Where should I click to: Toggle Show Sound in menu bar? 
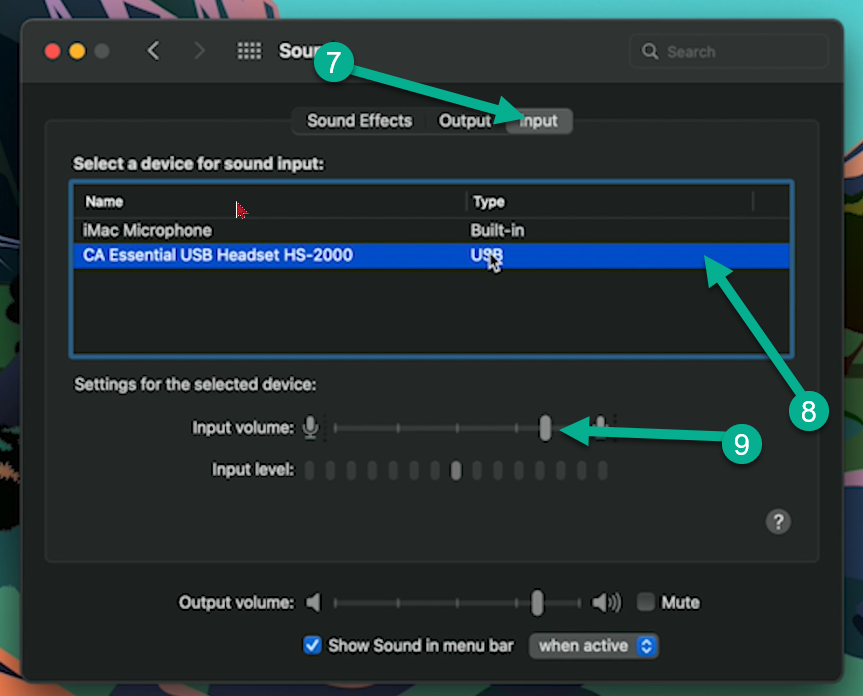(313, 645)
